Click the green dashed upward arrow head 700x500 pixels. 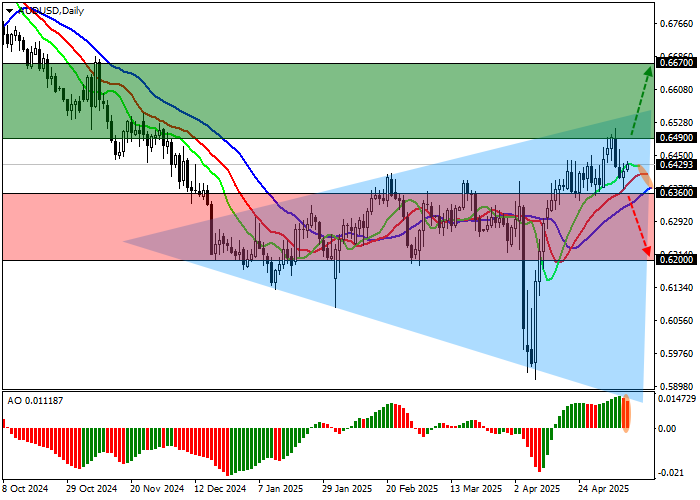tap(647, 69)
